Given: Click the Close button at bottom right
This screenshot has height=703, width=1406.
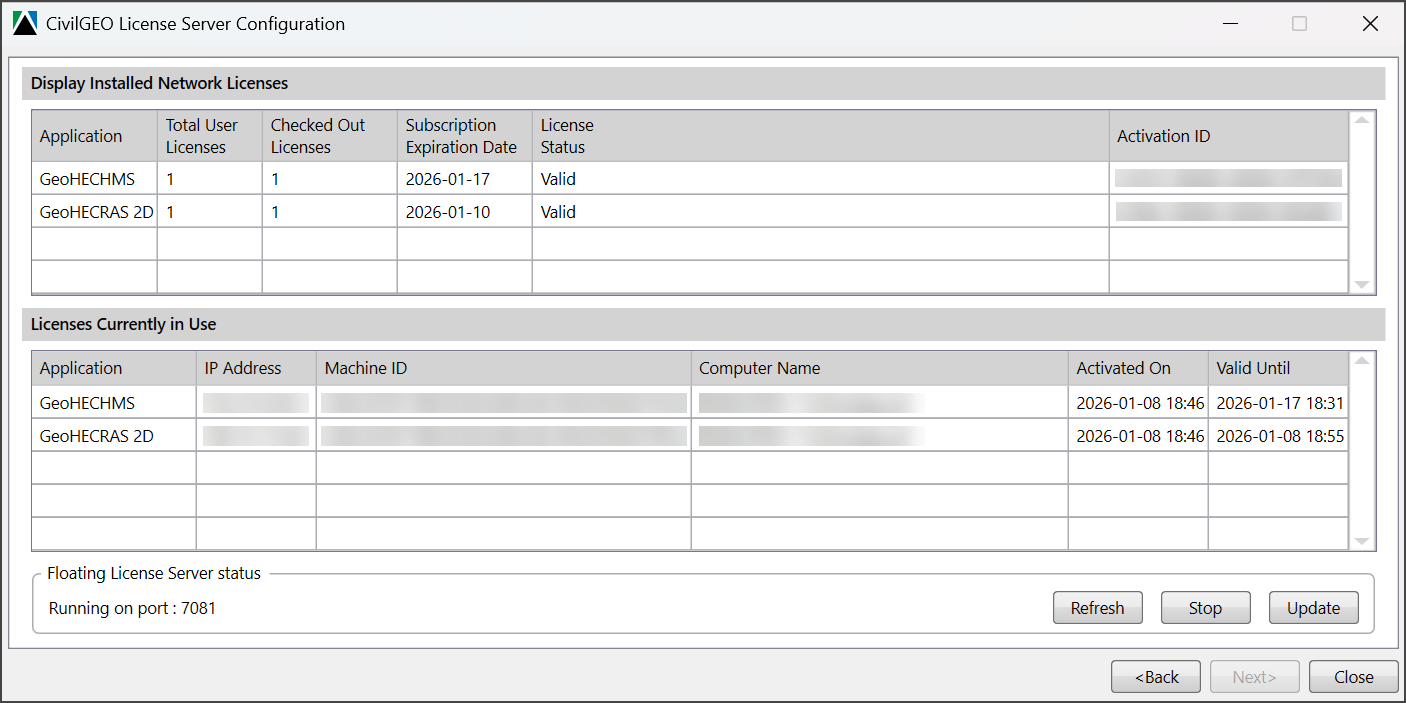Looking at the screenshot, I should click(x=1353, y=677).
